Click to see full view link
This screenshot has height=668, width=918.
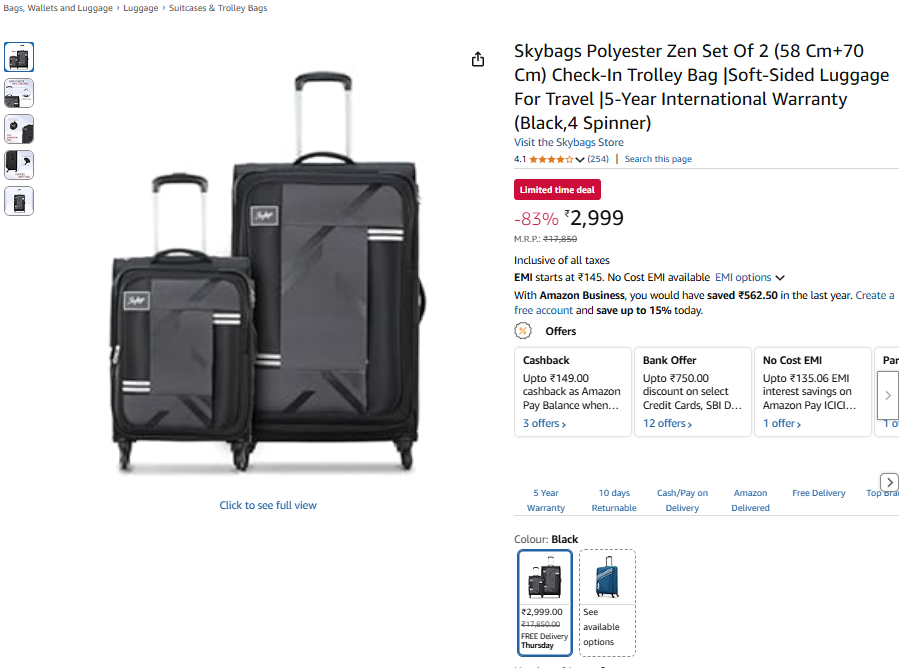(268, 505)
